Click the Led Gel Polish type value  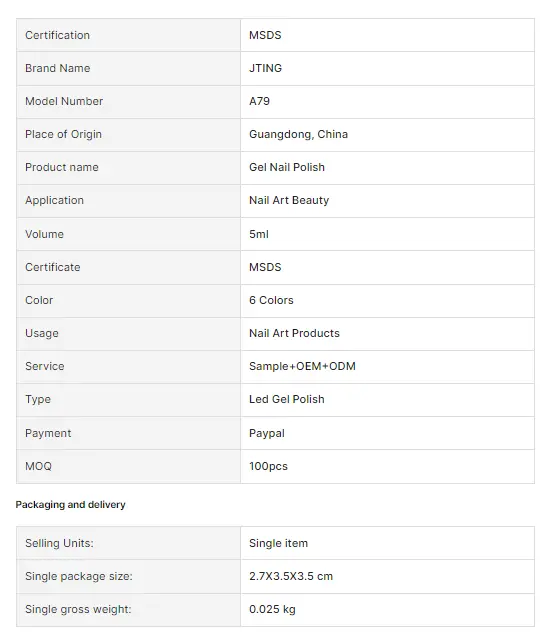click(286, 399)
